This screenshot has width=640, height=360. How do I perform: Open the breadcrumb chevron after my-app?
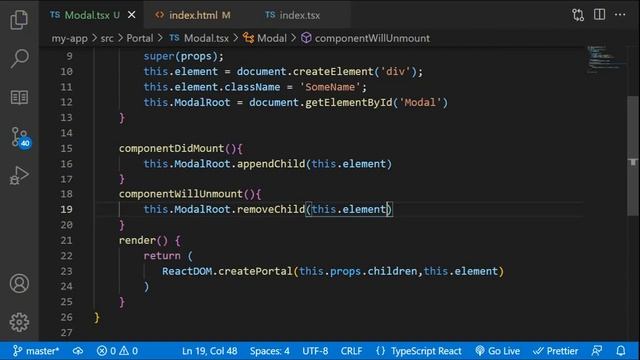[94, 38]
